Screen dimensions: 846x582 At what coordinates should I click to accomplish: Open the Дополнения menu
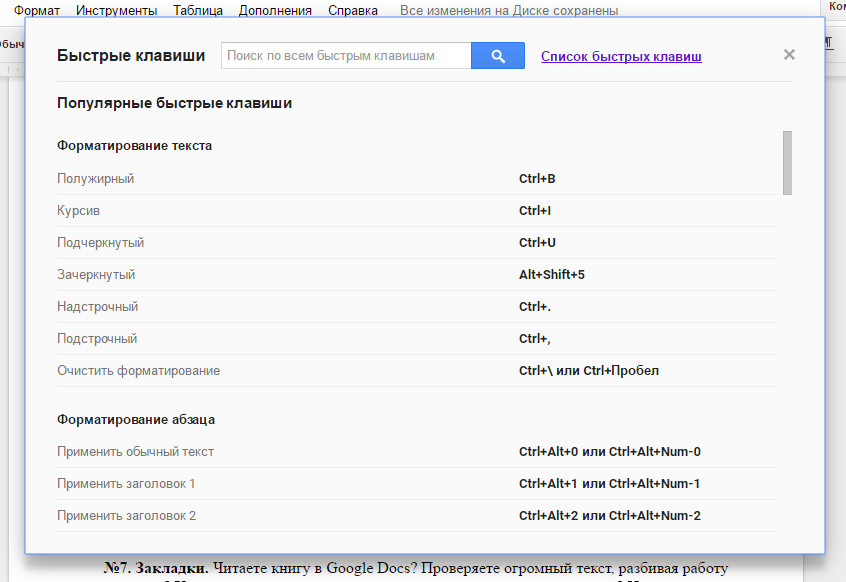click(275, 10)
